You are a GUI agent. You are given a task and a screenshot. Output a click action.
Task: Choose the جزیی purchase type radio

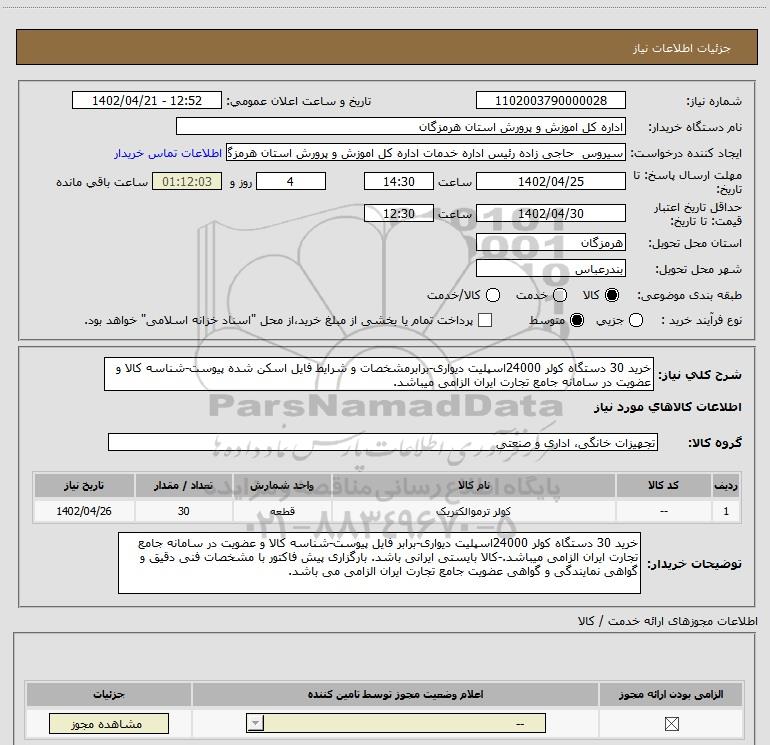[635, 320]
